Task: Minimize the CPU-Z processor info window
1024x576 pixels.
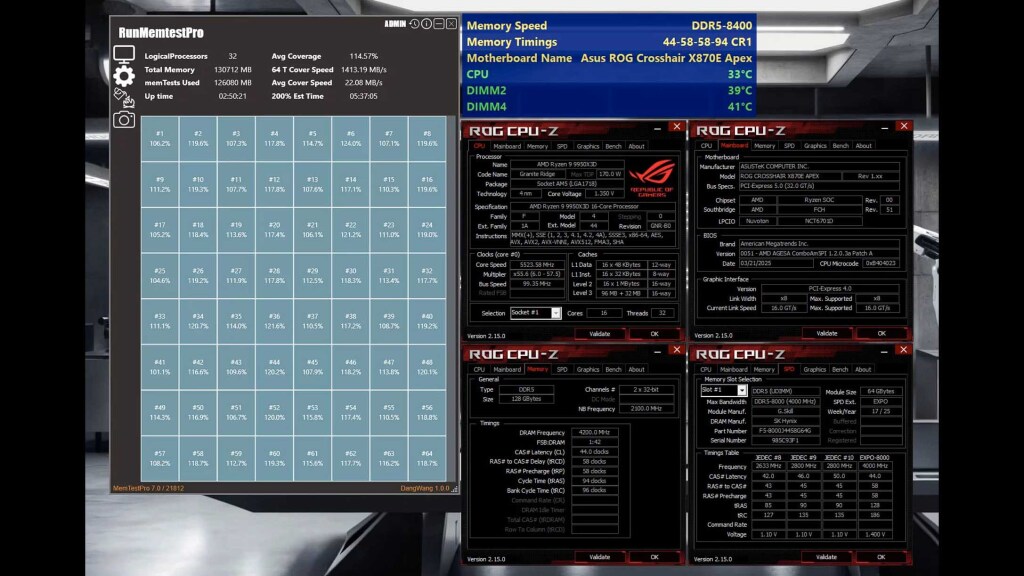Action: click(658, 128)
